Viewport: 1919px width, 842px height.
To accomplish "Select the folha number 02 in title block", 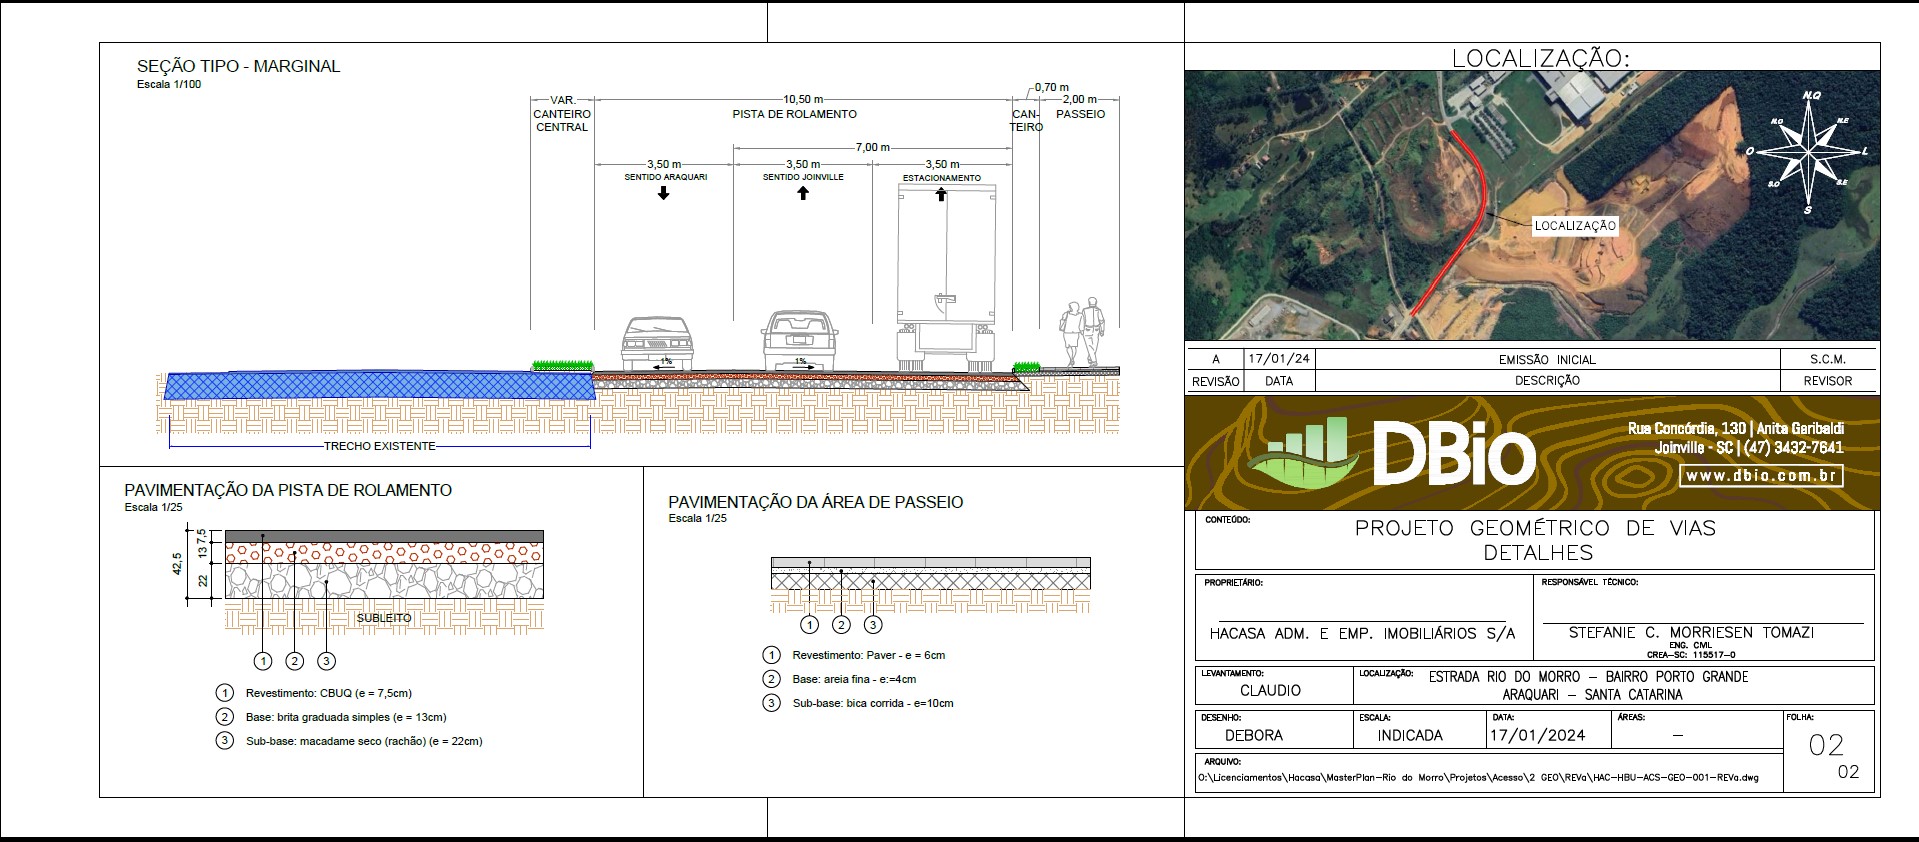I will (x=1826, y=746).
